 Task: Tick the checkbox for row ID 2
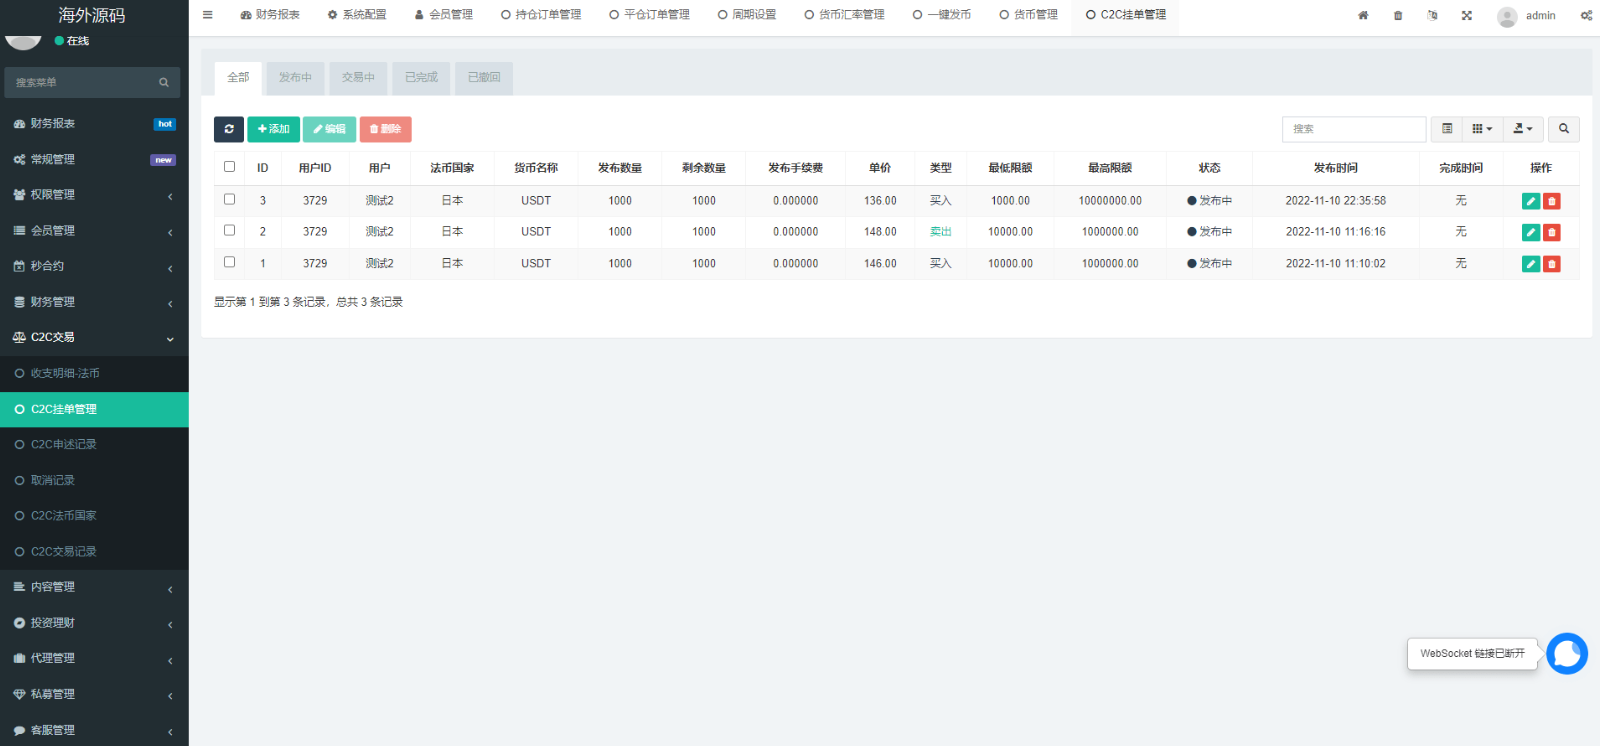[230, 231]
